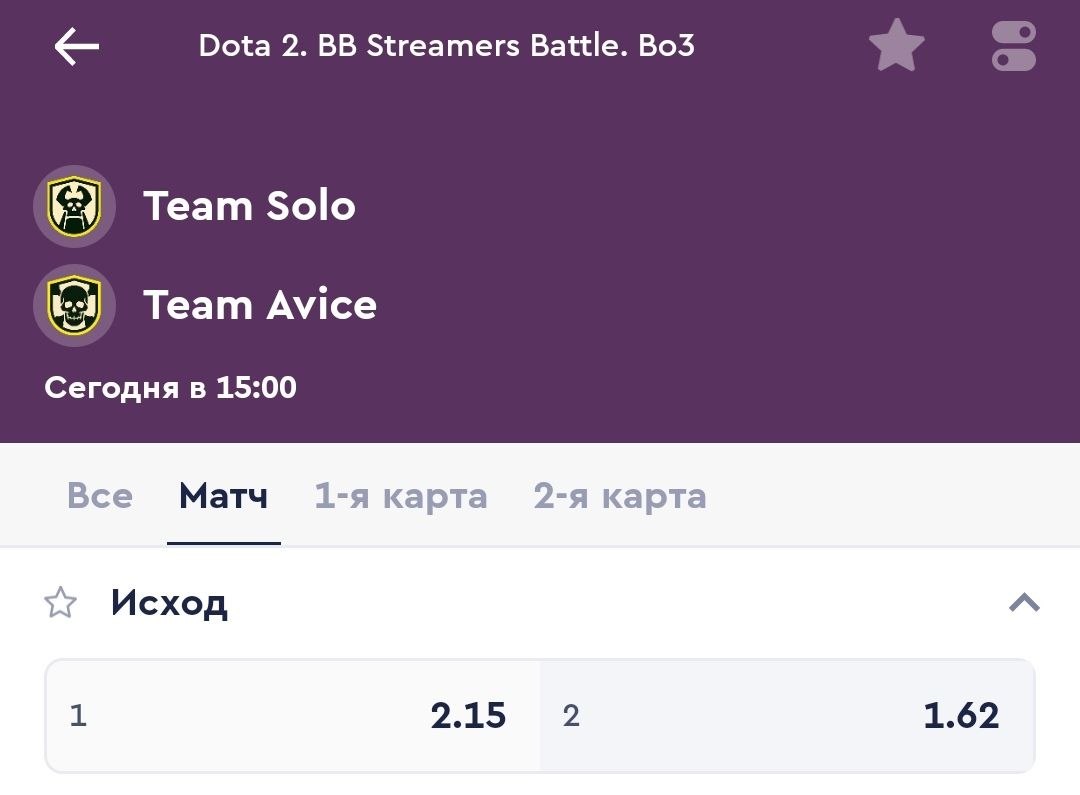Select the Матч tab
Viewport: 1080px width, 795px height.
pos(223,496)
